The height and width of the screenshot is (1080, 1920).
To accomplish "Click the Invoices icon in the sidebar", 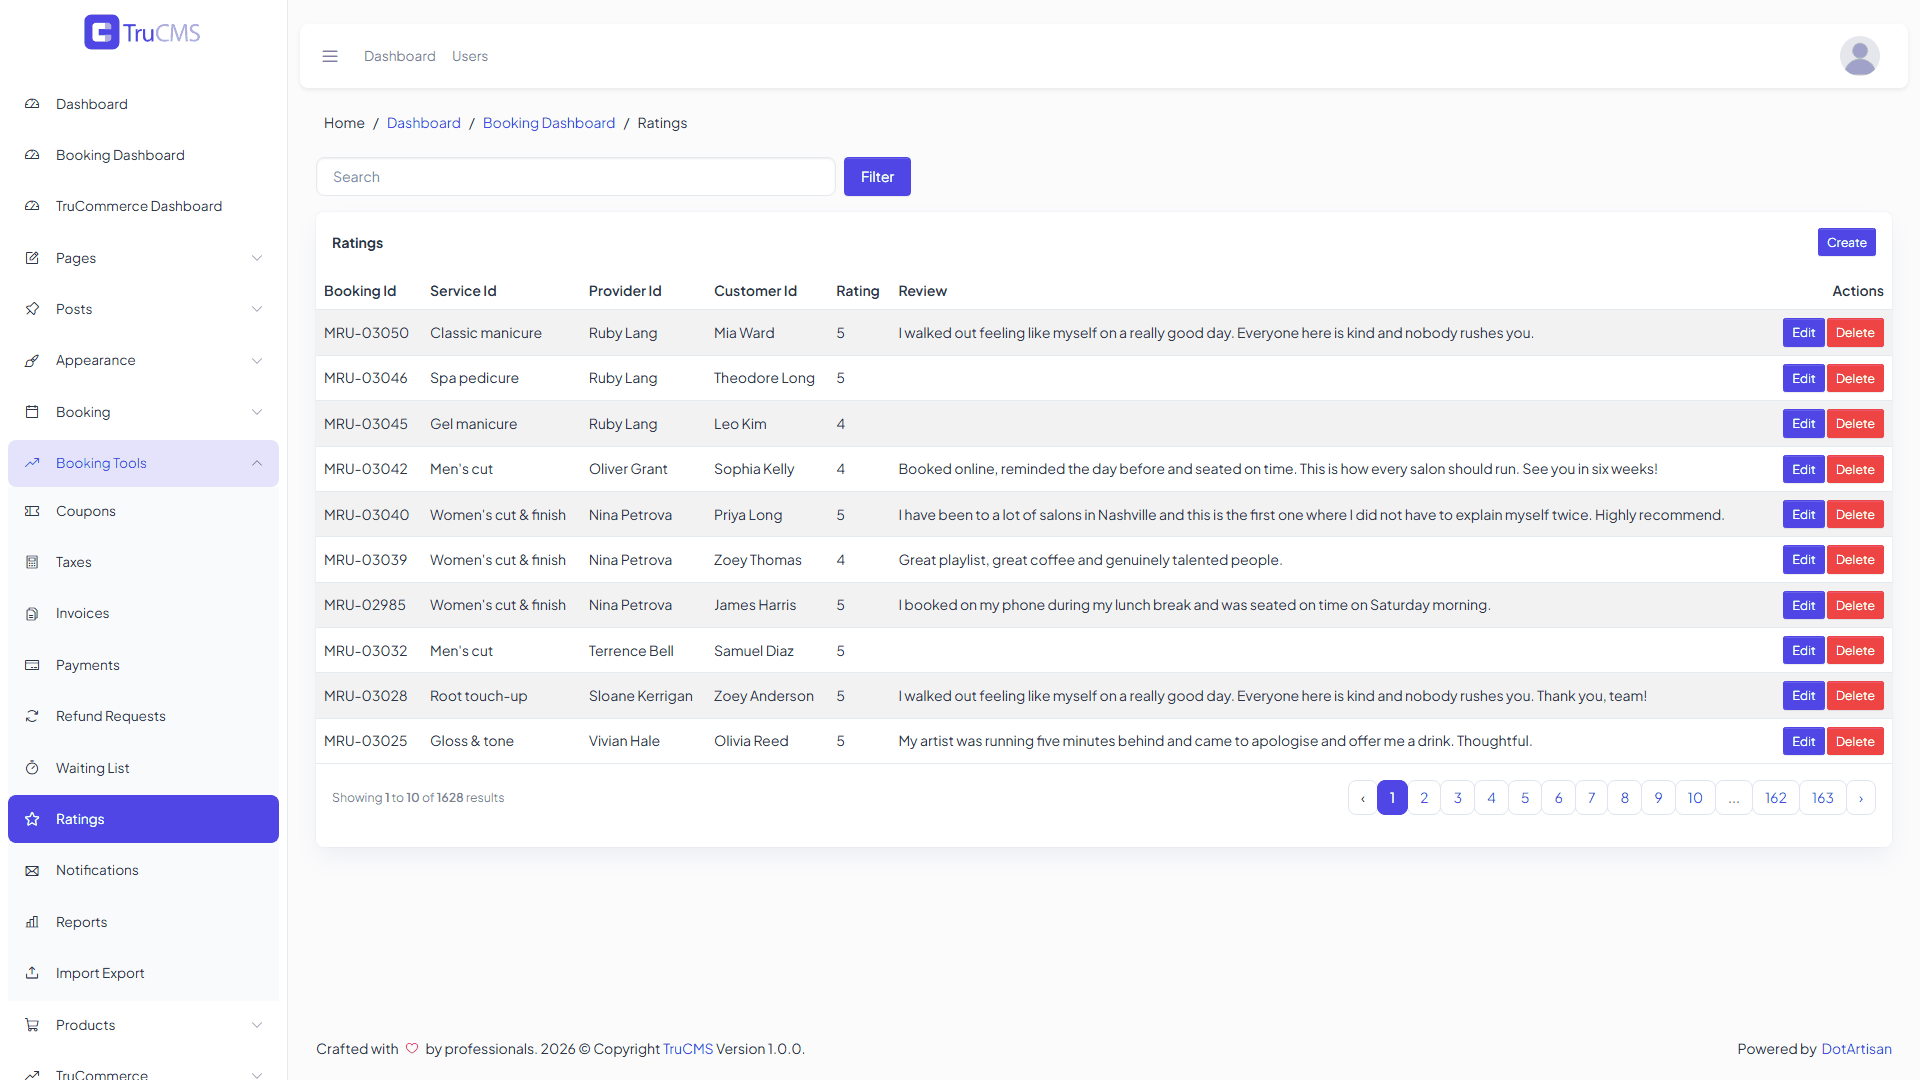I will (32, 613).
